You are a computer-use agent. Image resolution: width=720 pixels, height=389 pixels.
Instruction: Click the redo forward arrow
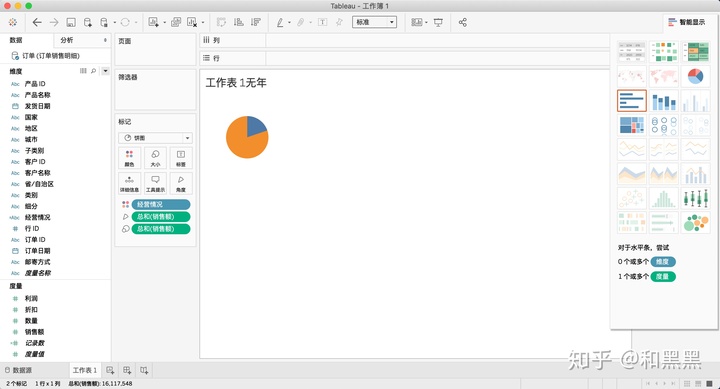(x=54, y=22)
